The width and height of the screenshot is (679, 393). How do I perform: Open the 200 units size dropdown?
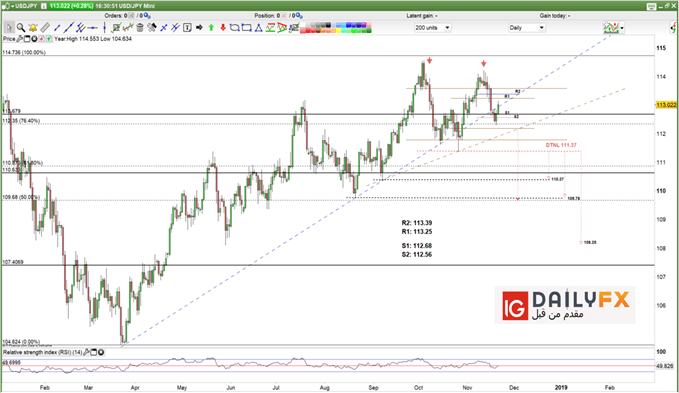pos(432,28)
